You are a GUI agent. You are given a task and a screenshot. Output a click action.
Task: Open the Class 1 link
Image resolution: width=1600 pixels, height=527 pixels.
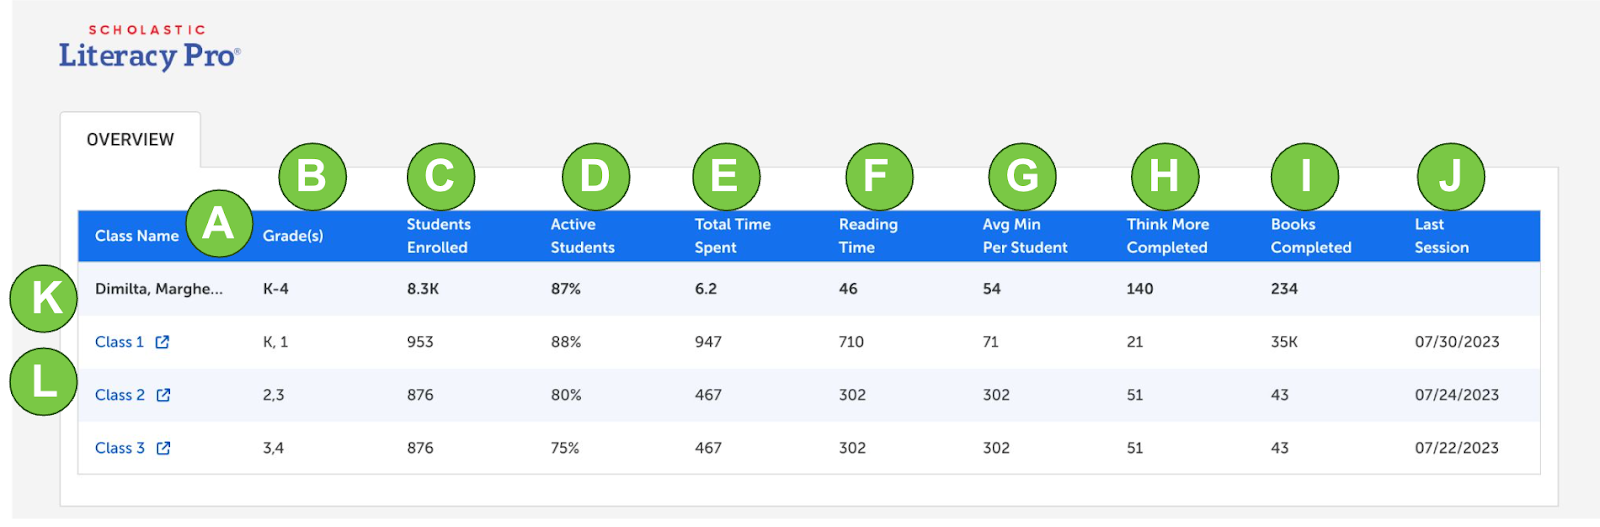click(x=119, y=342)
